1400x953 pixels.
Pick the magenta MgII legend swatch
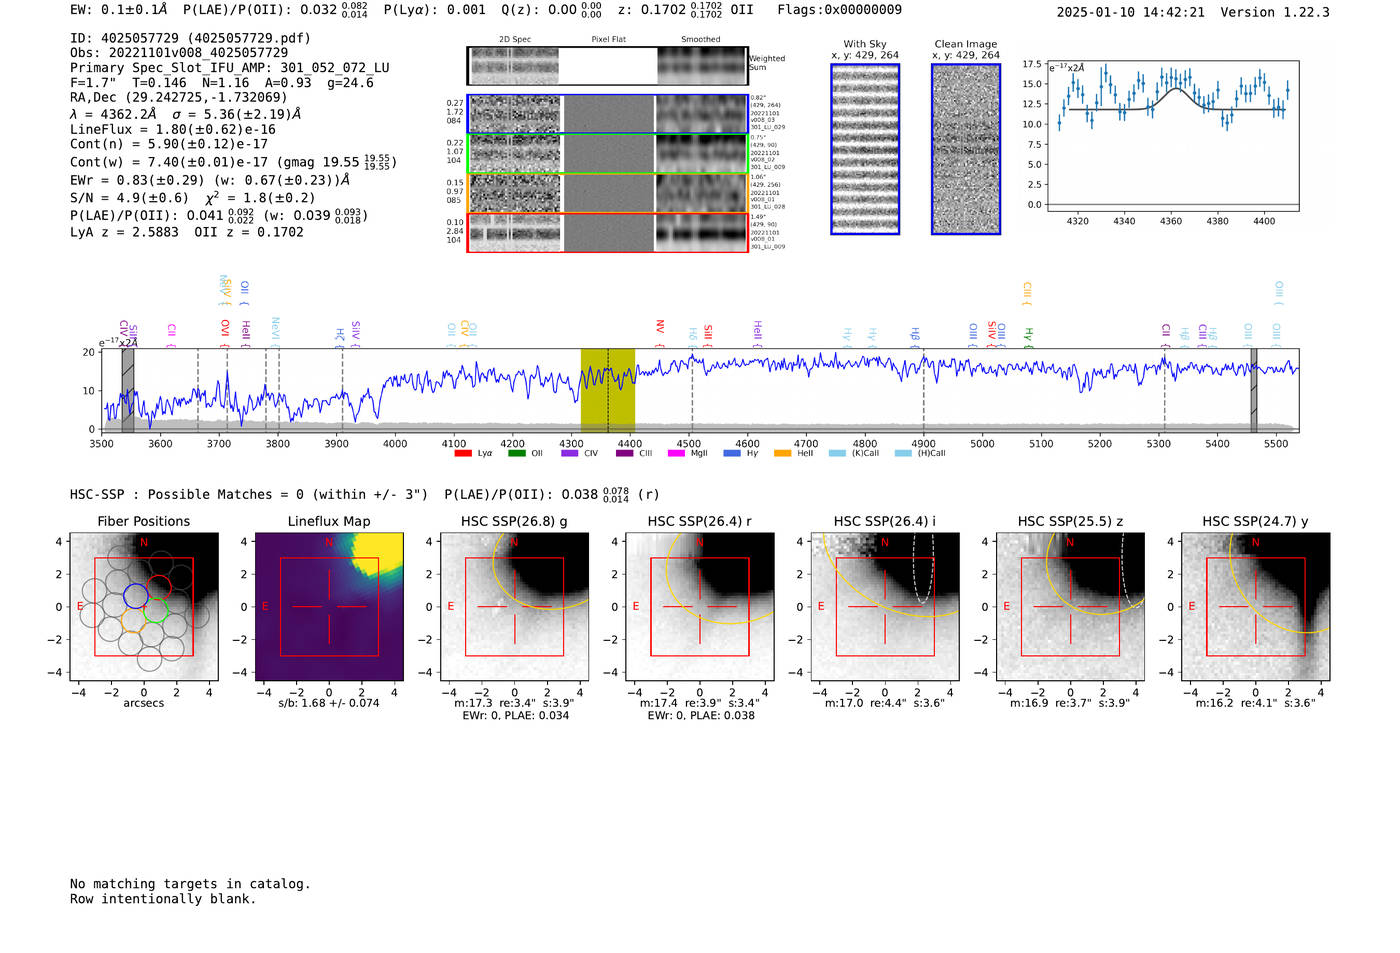click(x=676, y=454)
